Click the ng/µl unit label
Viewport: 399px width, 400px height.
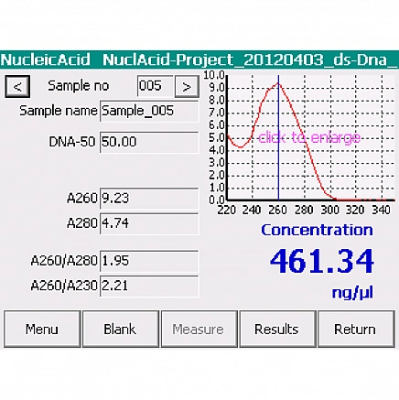click(x=353, y=293)
